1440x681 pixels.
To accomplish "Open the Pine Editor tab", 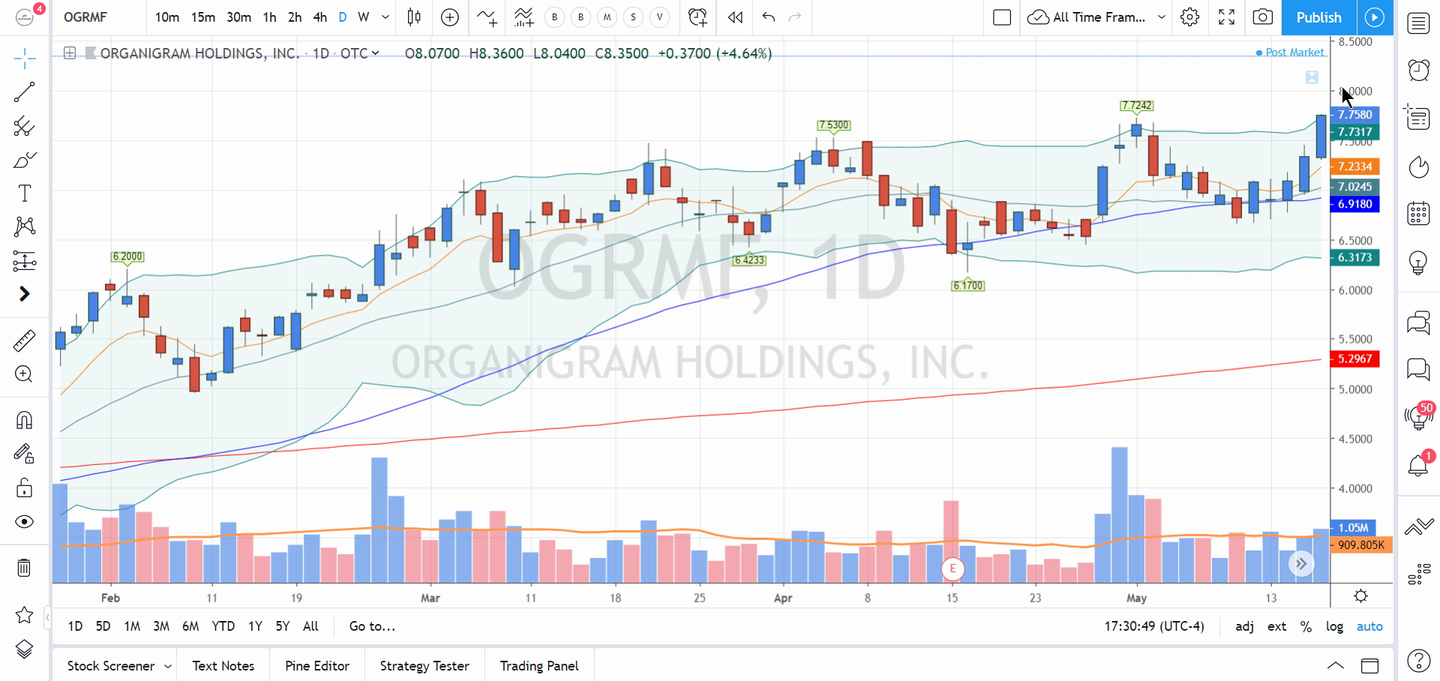I will pos(317,666).
